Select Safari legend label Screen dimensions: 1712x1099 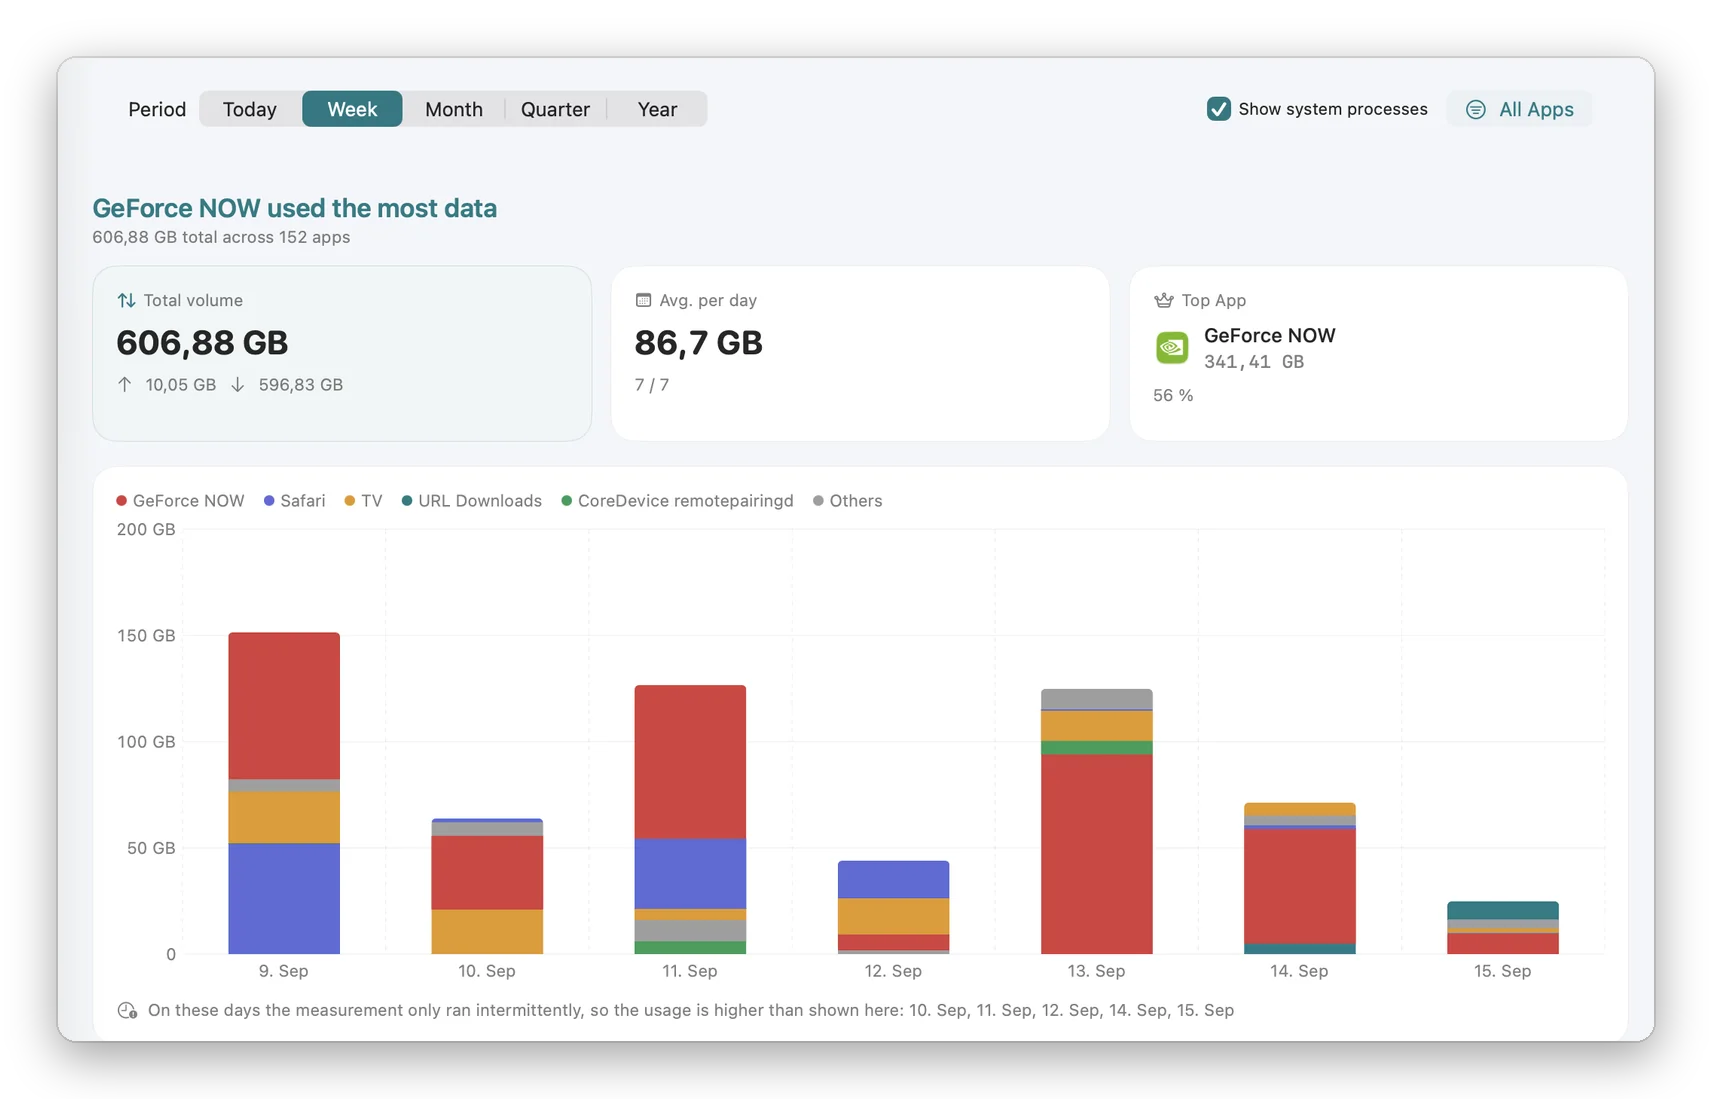303,501
